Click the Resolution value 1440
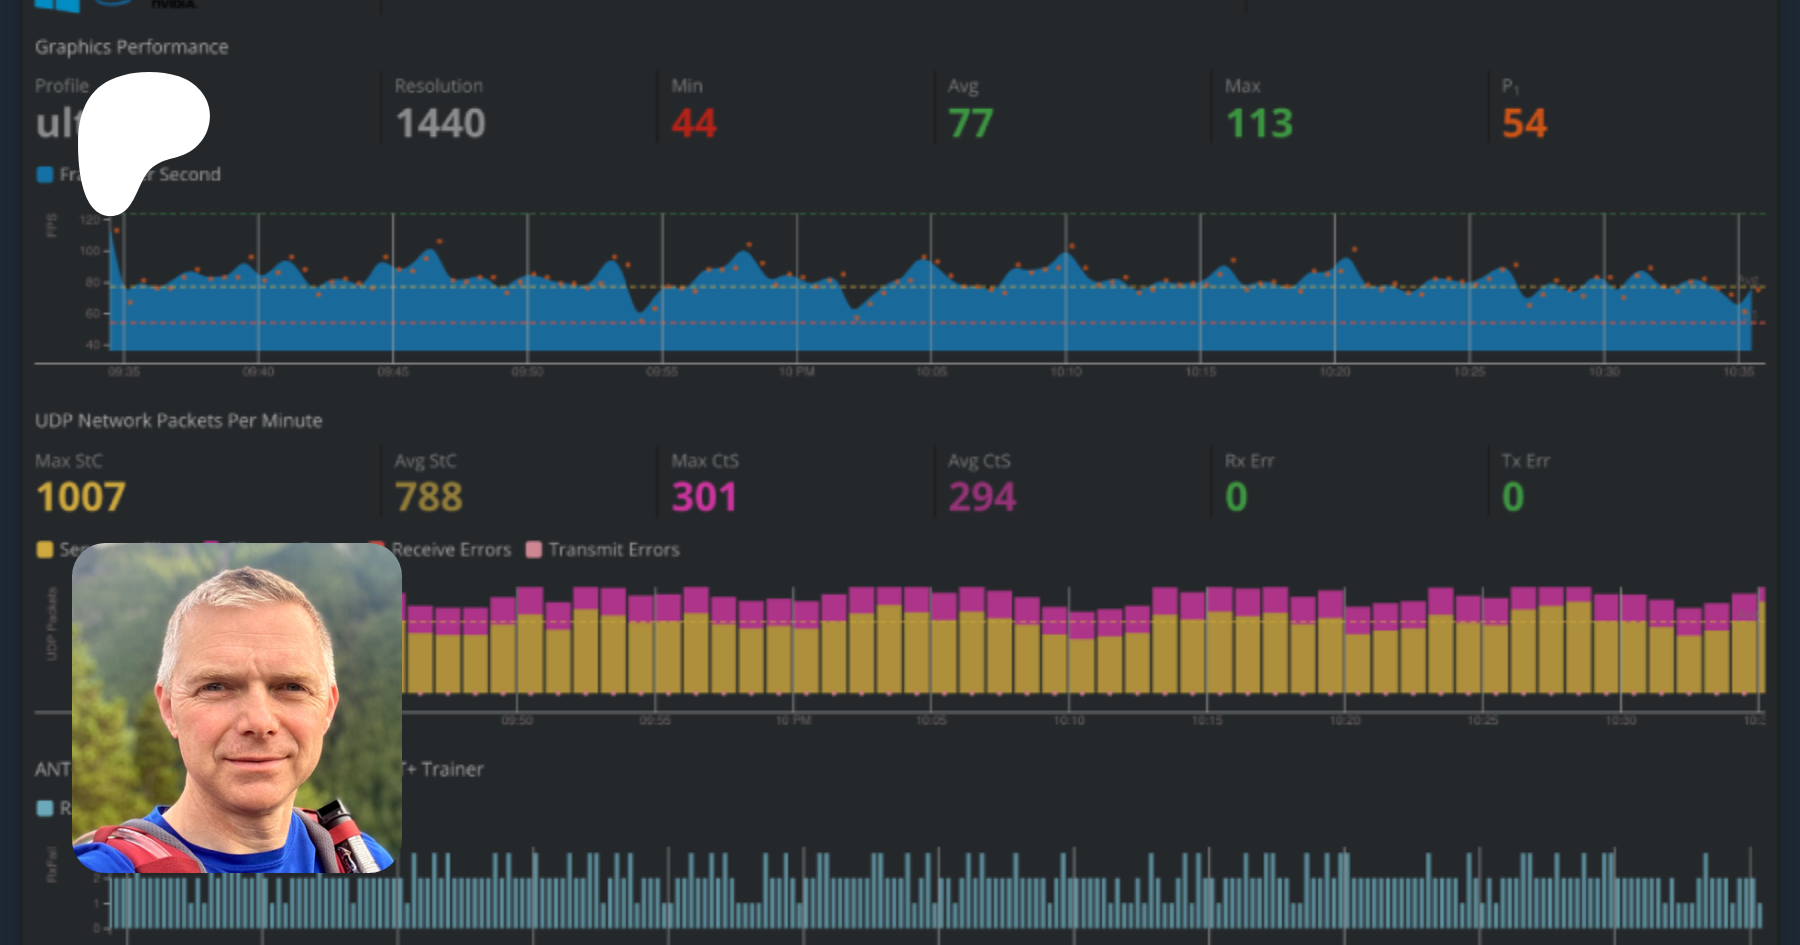 [440, 124]
